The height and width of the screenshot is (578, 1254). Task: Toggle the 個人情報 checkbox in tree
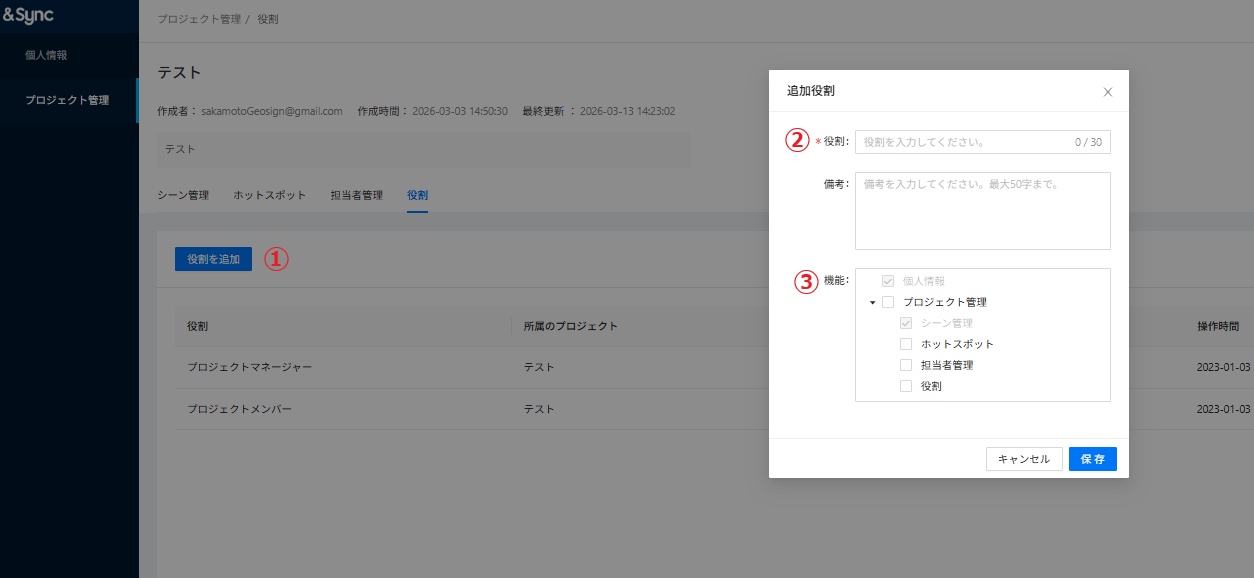coord(888,281)
